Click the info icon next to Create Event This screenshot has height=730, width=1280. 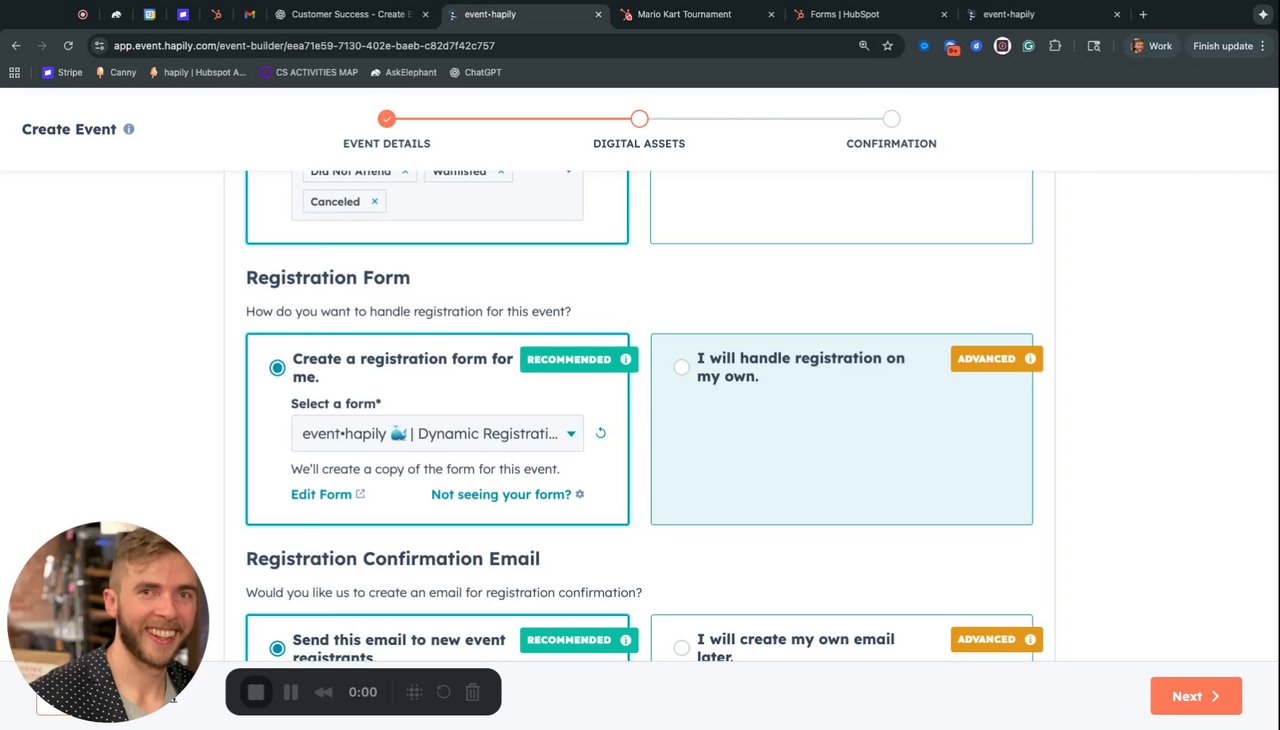point(129,129)
